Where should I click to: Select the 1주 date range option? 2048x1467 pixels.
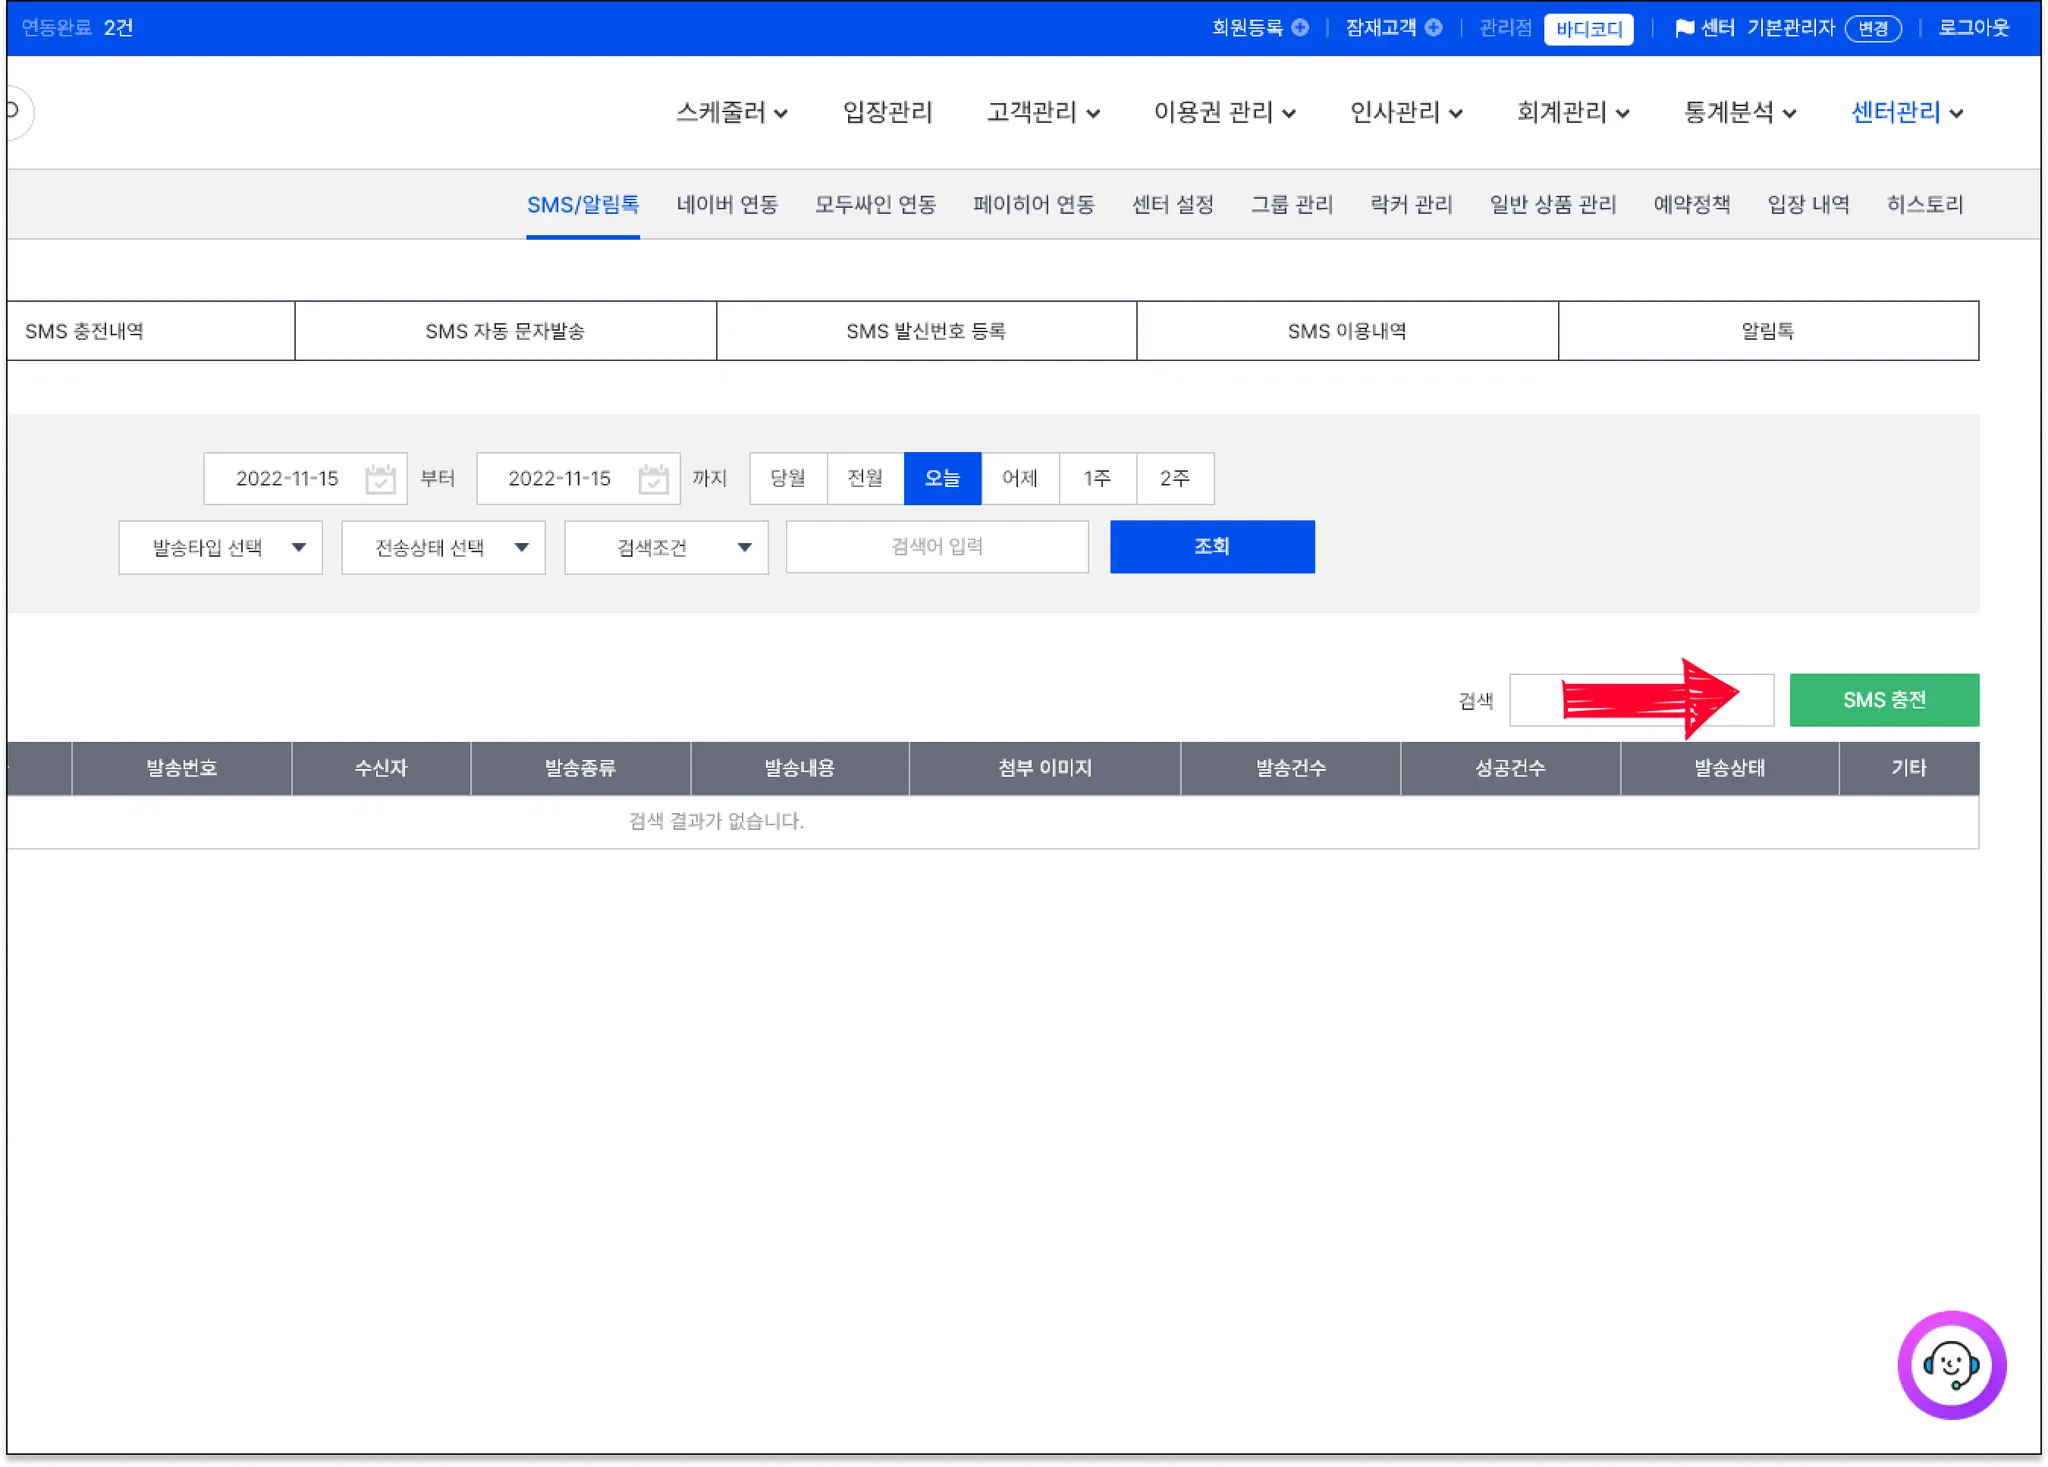click(1097, 478)
